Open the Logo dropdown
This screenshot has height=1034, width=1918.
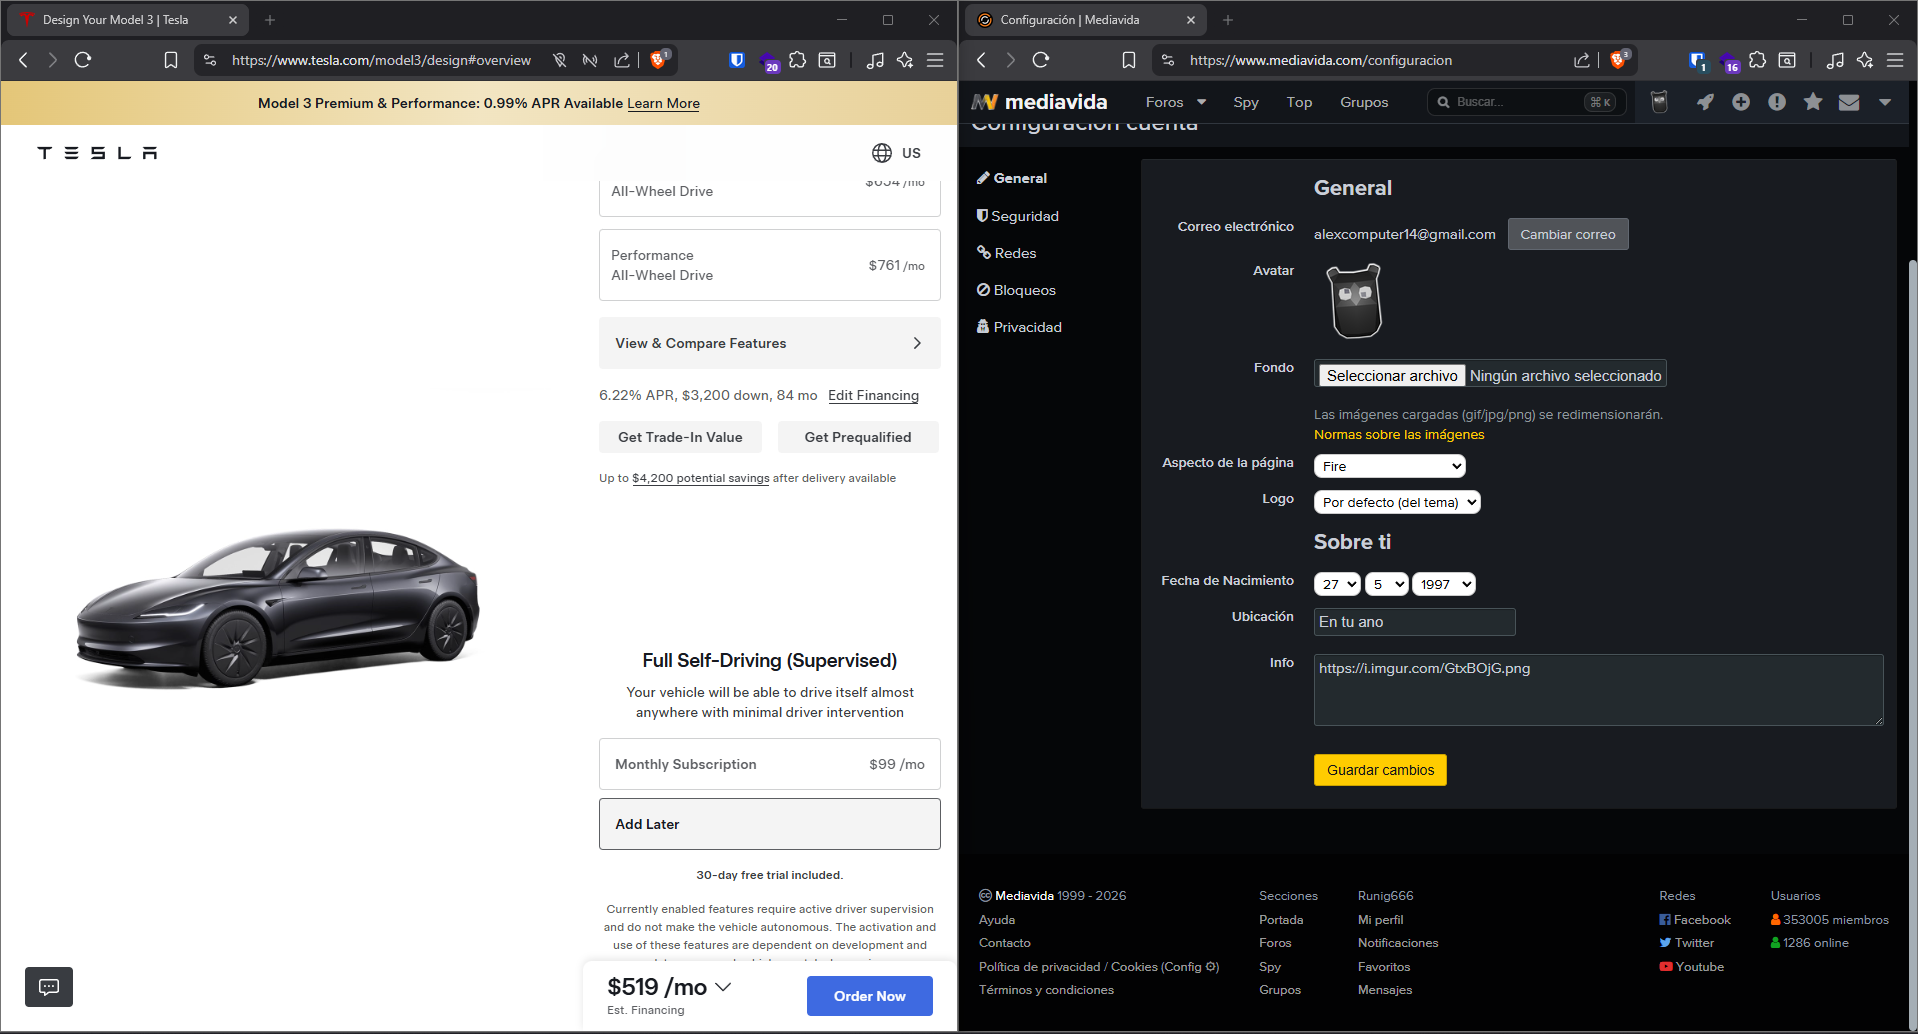click(x=1397, y=502)
